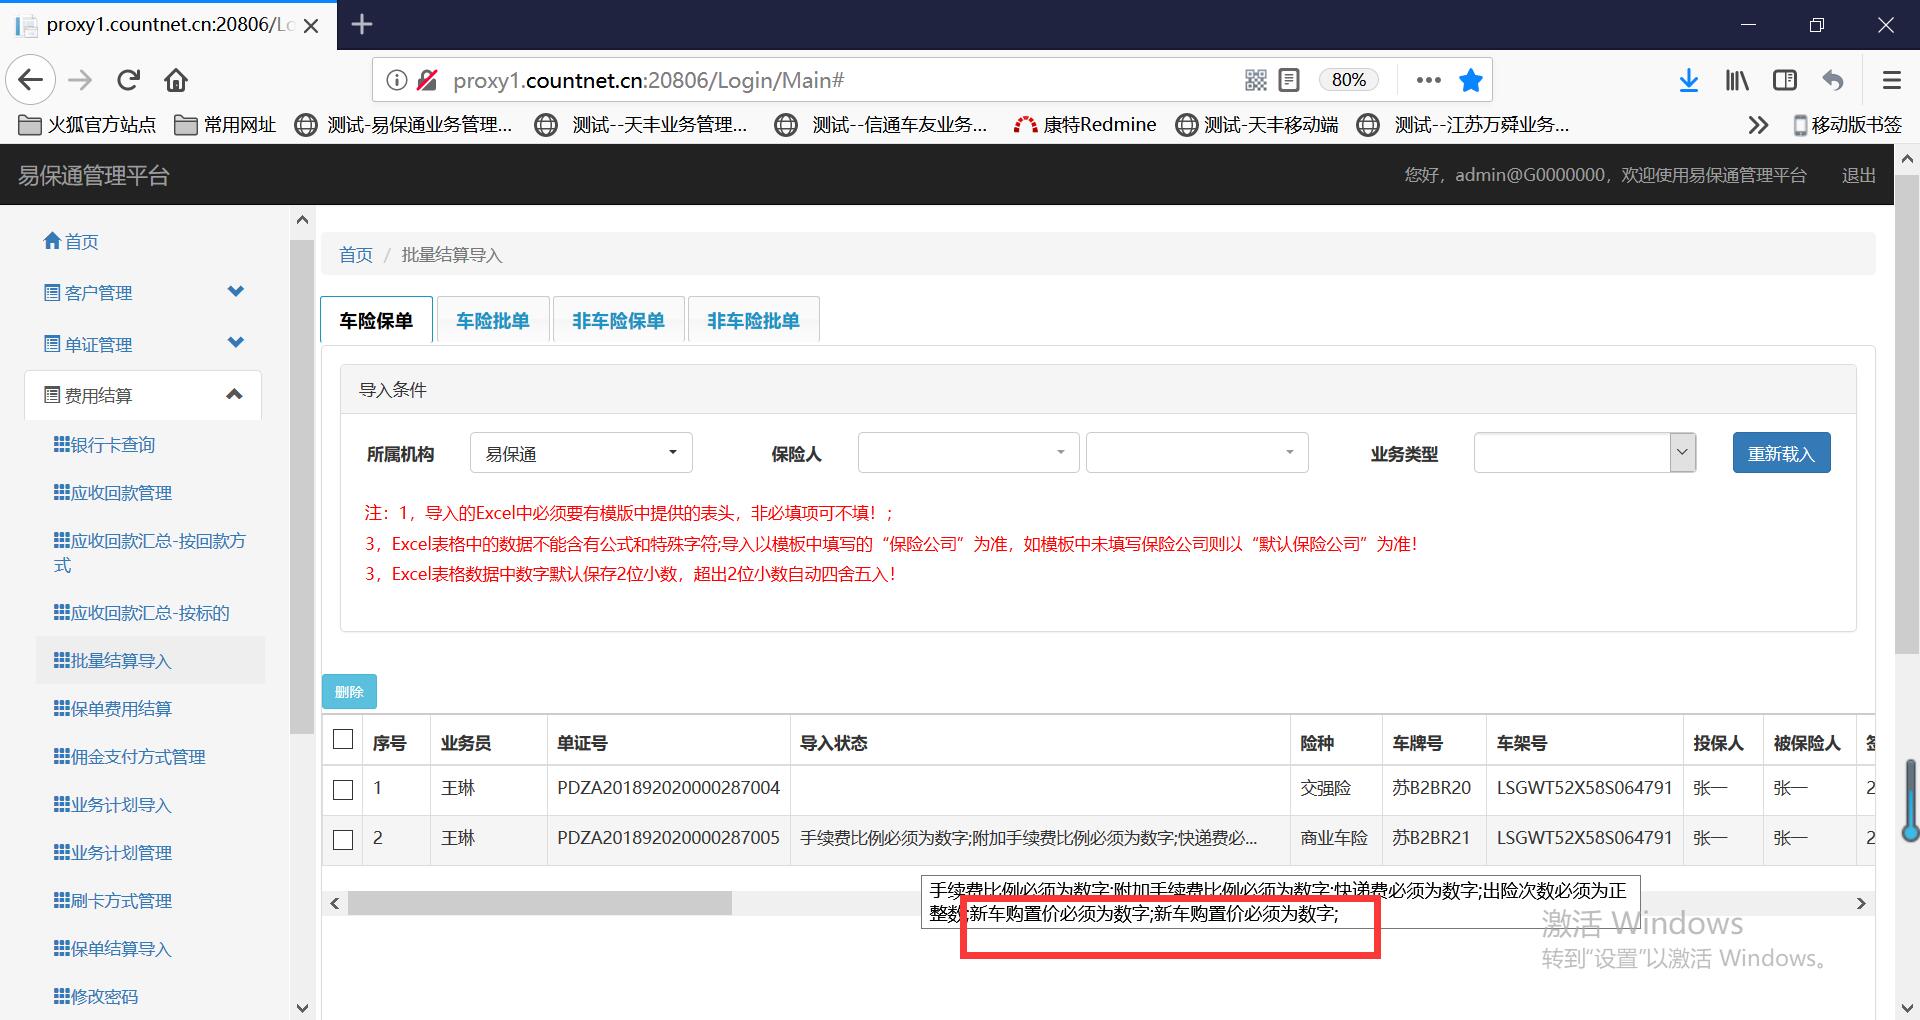Open the Firefox downloads arrow icon
1920x1020 pixels.
tap(1689, 80)
